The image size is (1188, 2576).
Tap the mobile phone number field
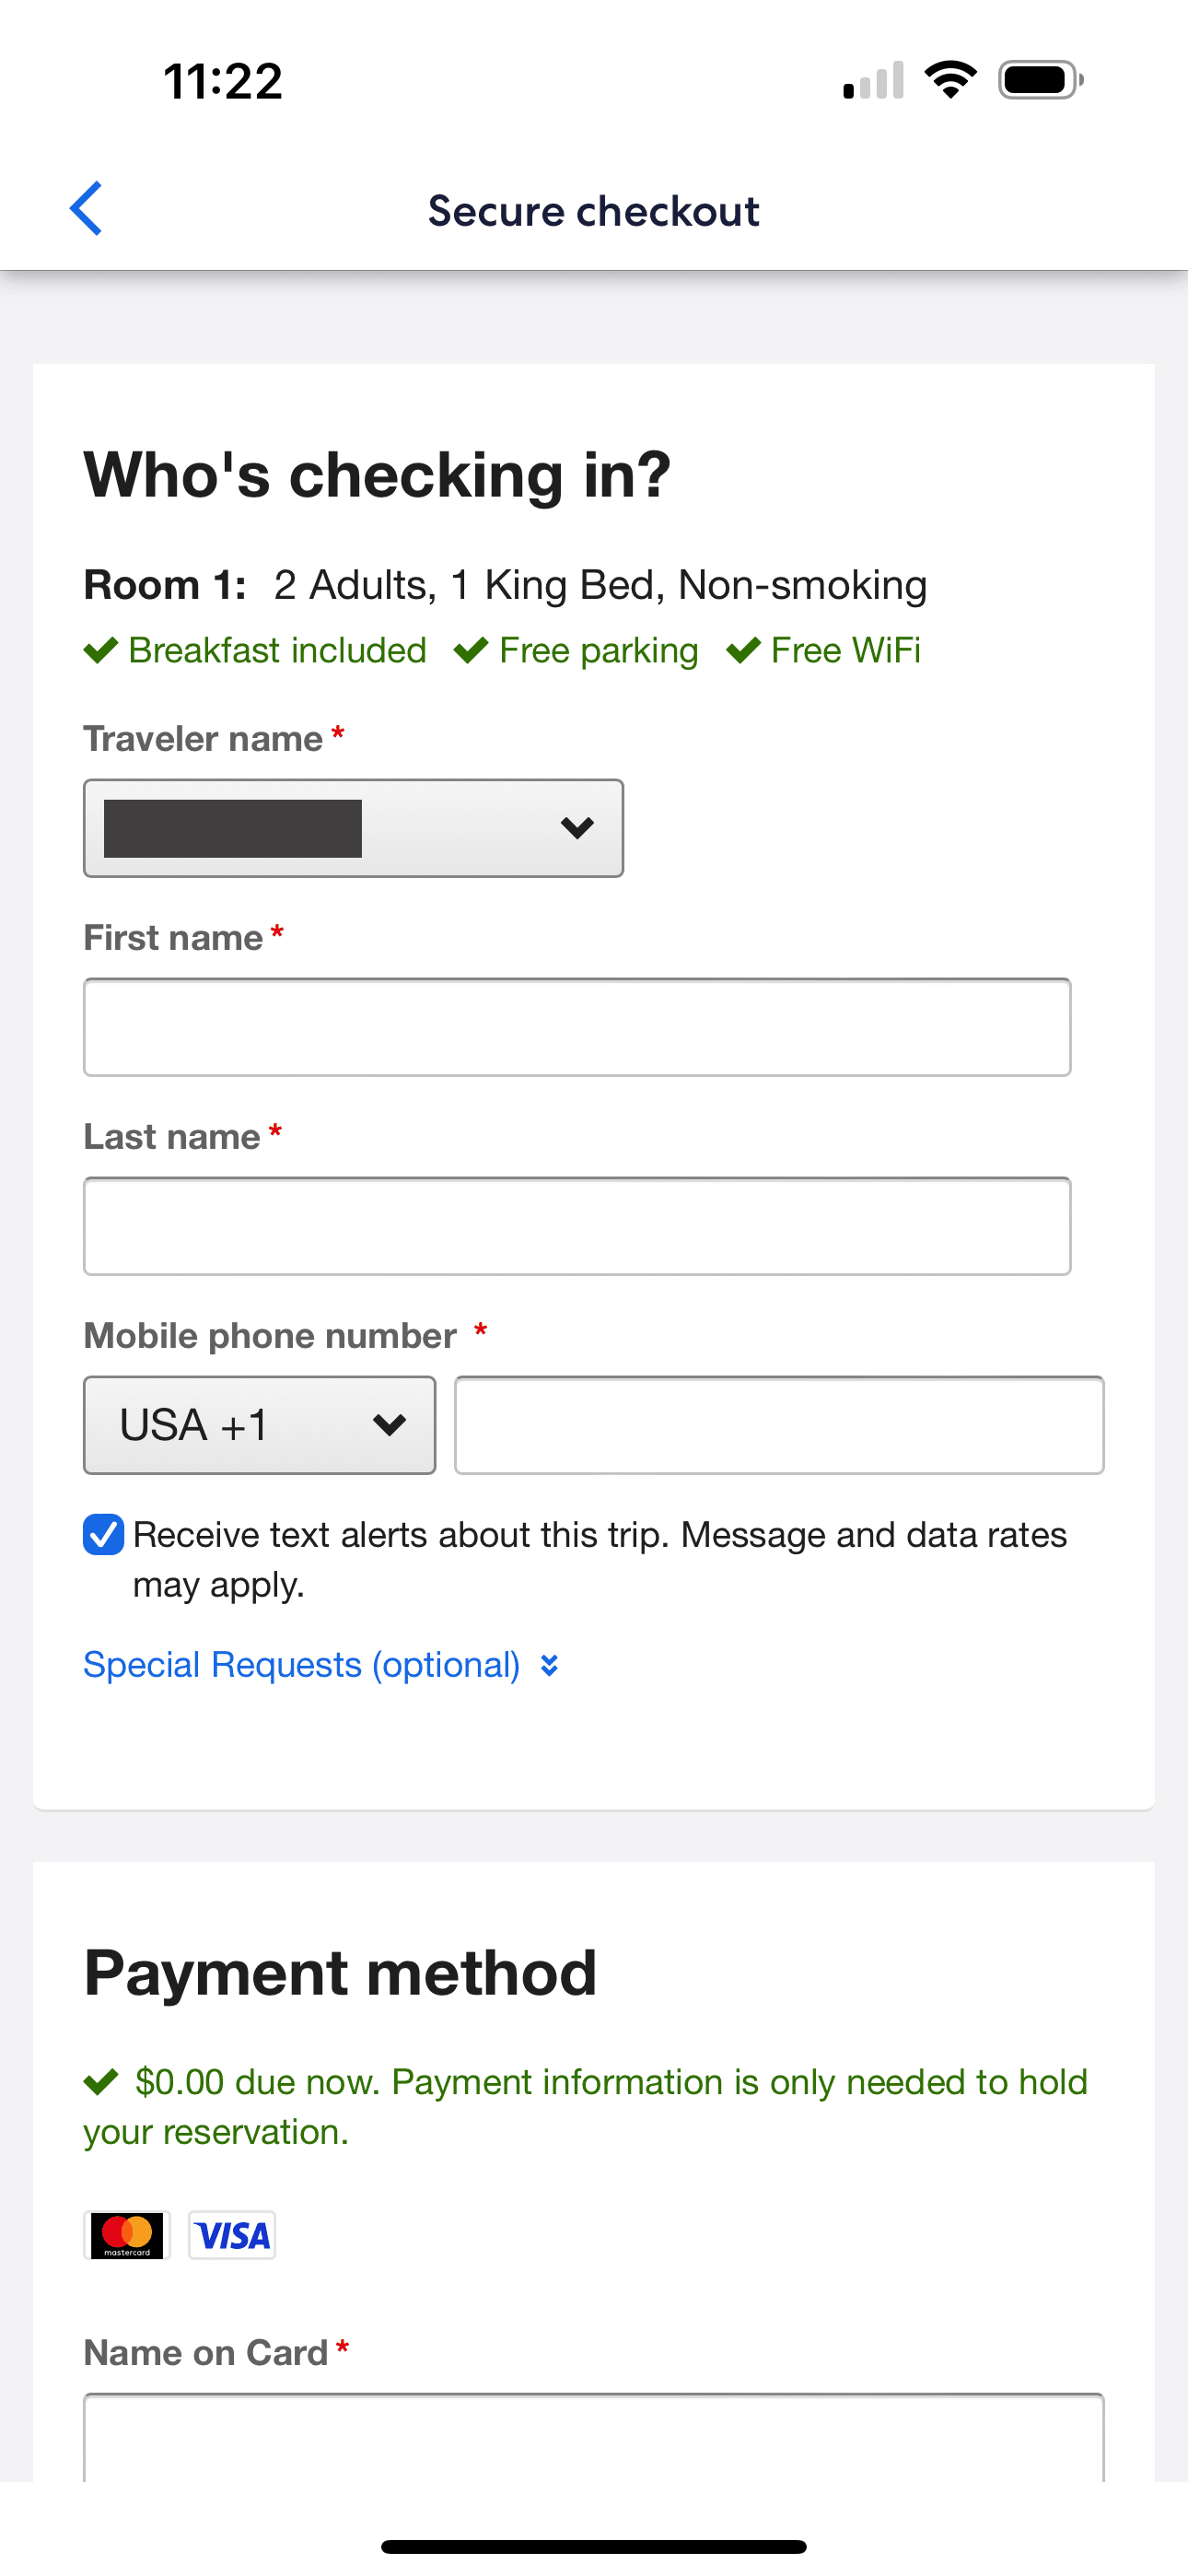click(779, 1425)
